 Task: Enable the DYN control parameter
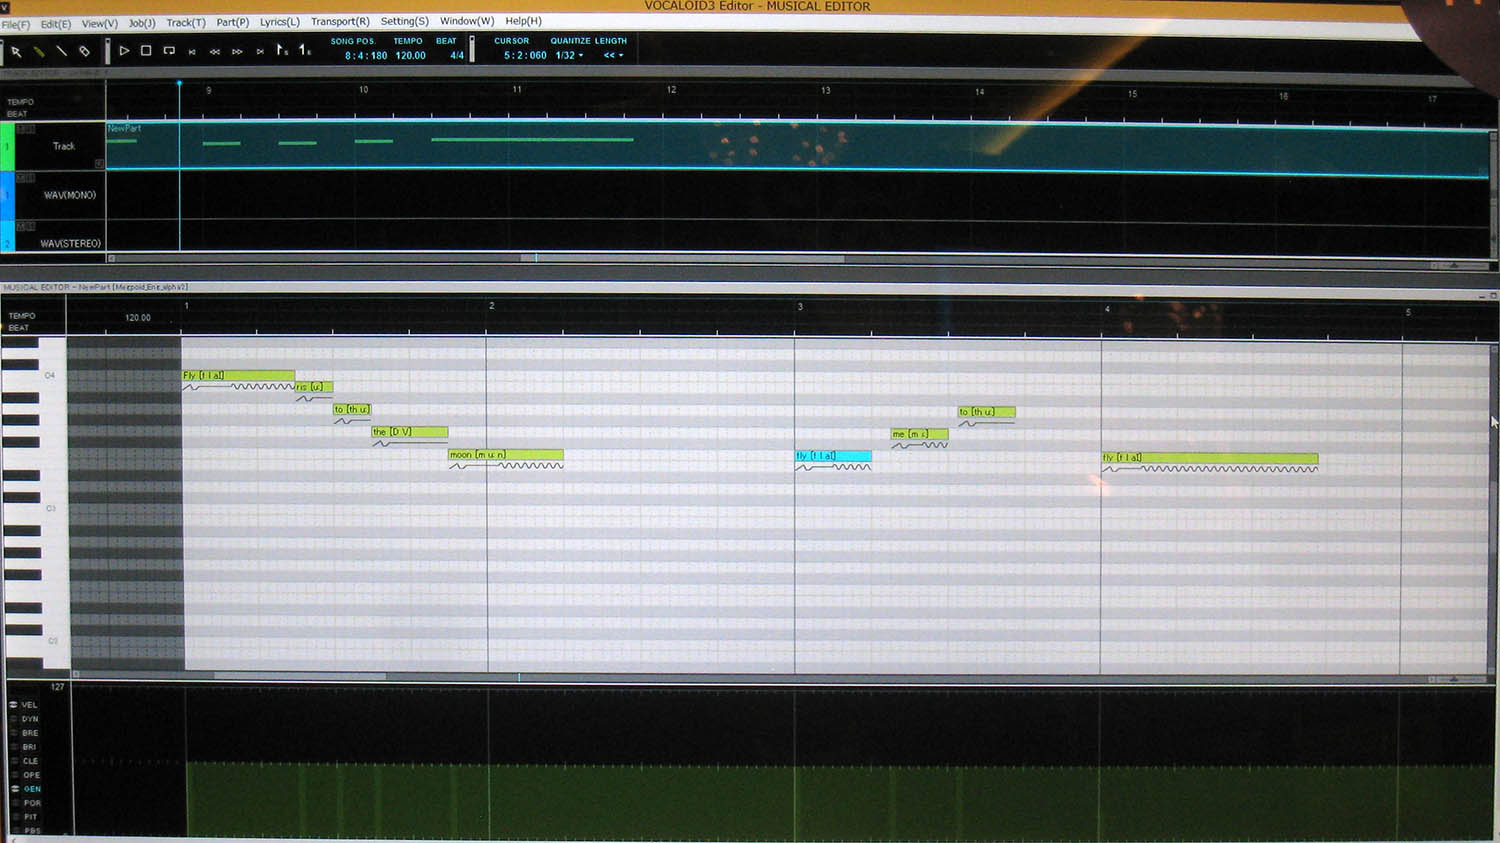14,719
